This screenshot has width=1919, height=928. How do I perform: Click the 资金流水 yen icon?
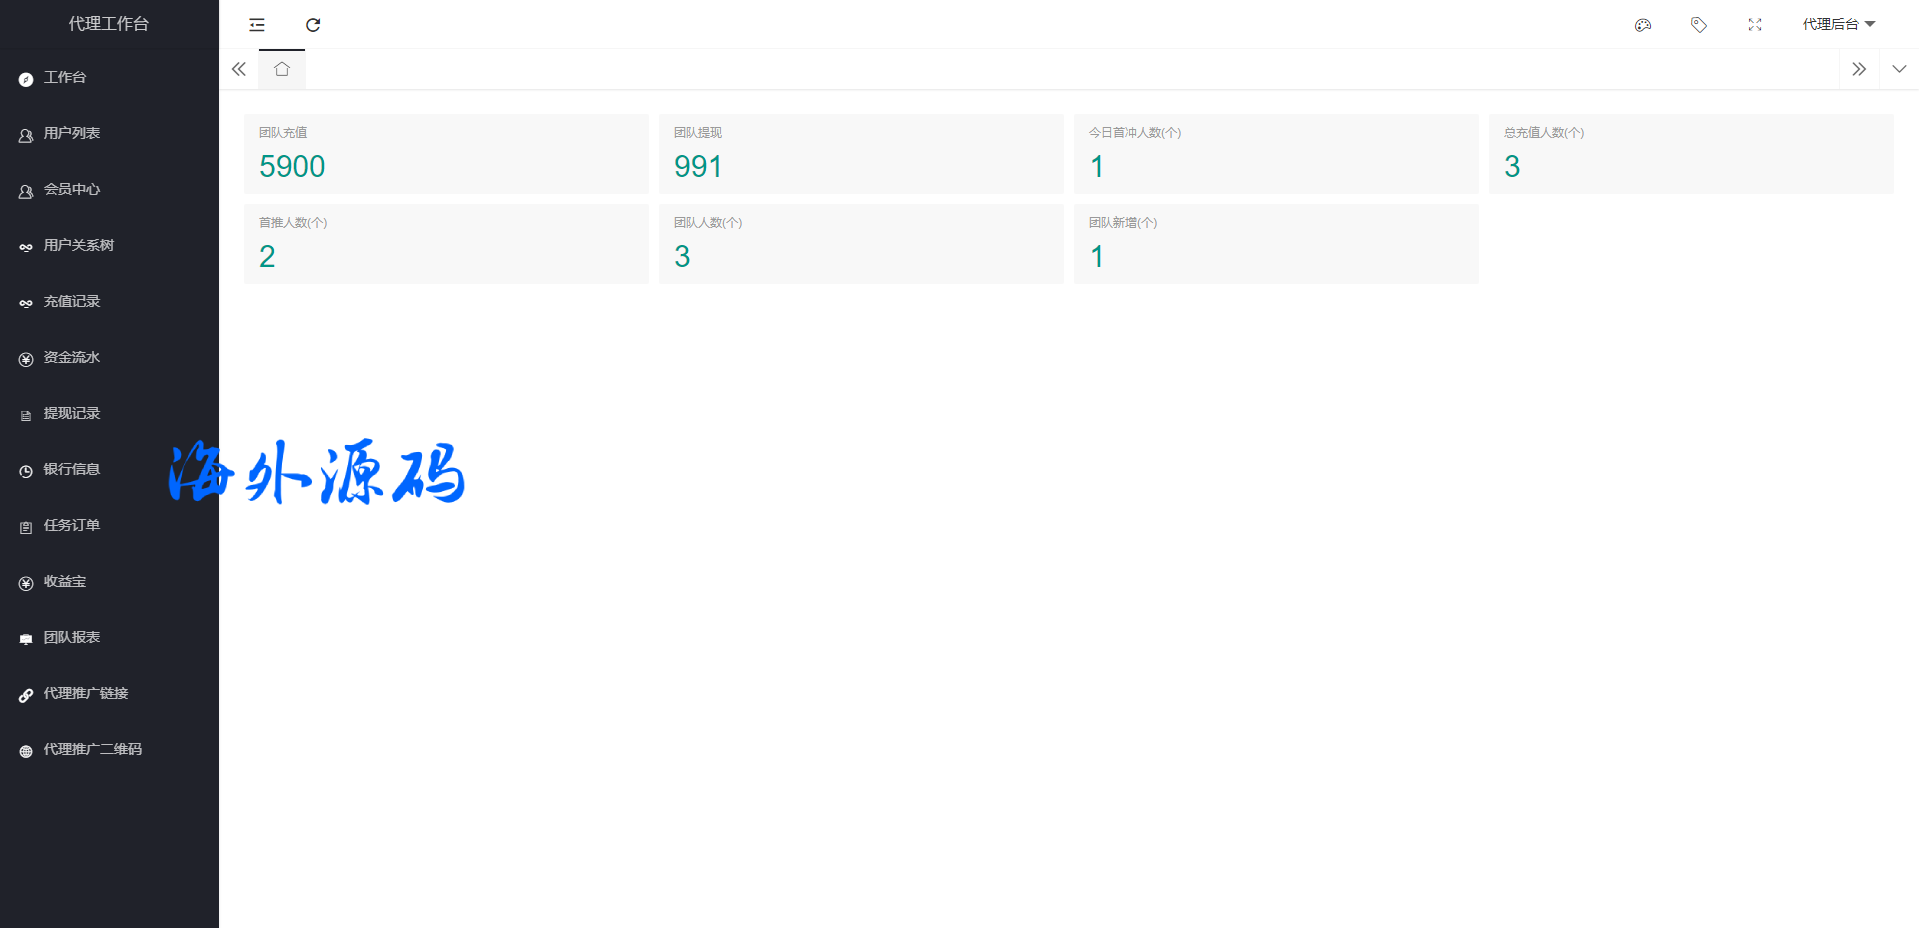point(26,359)
